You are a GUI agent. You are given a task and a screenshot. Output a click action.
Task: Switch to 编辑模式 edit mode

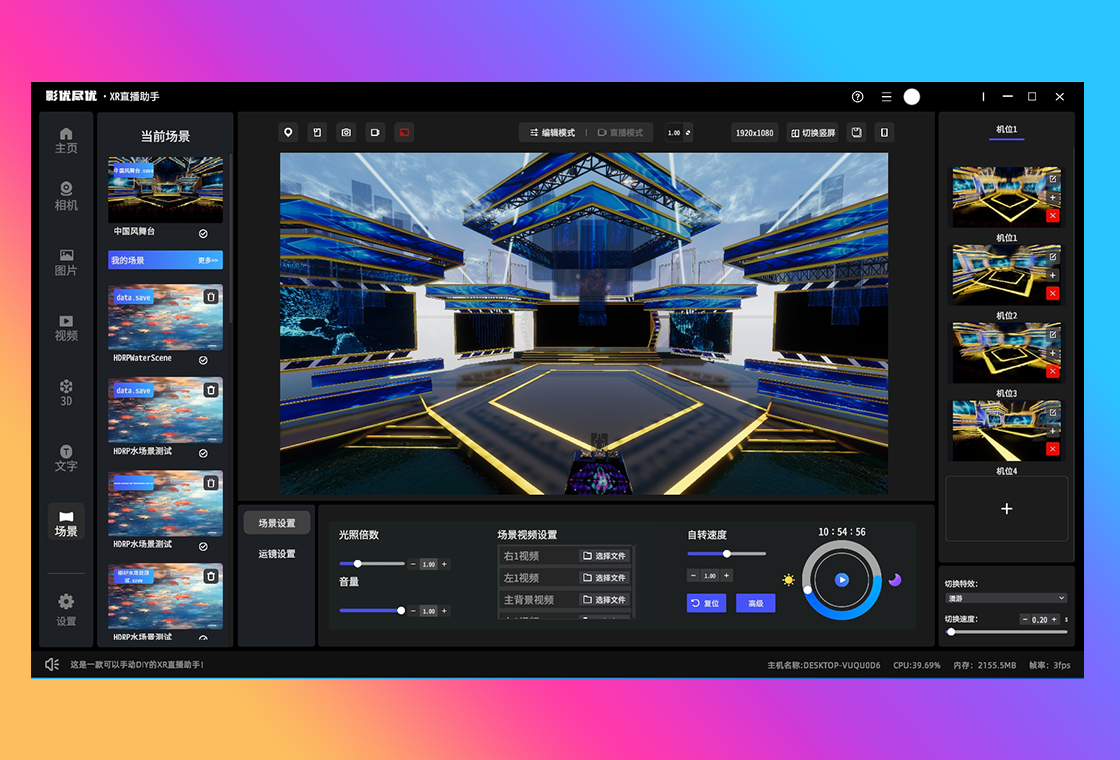coord(552,133)
